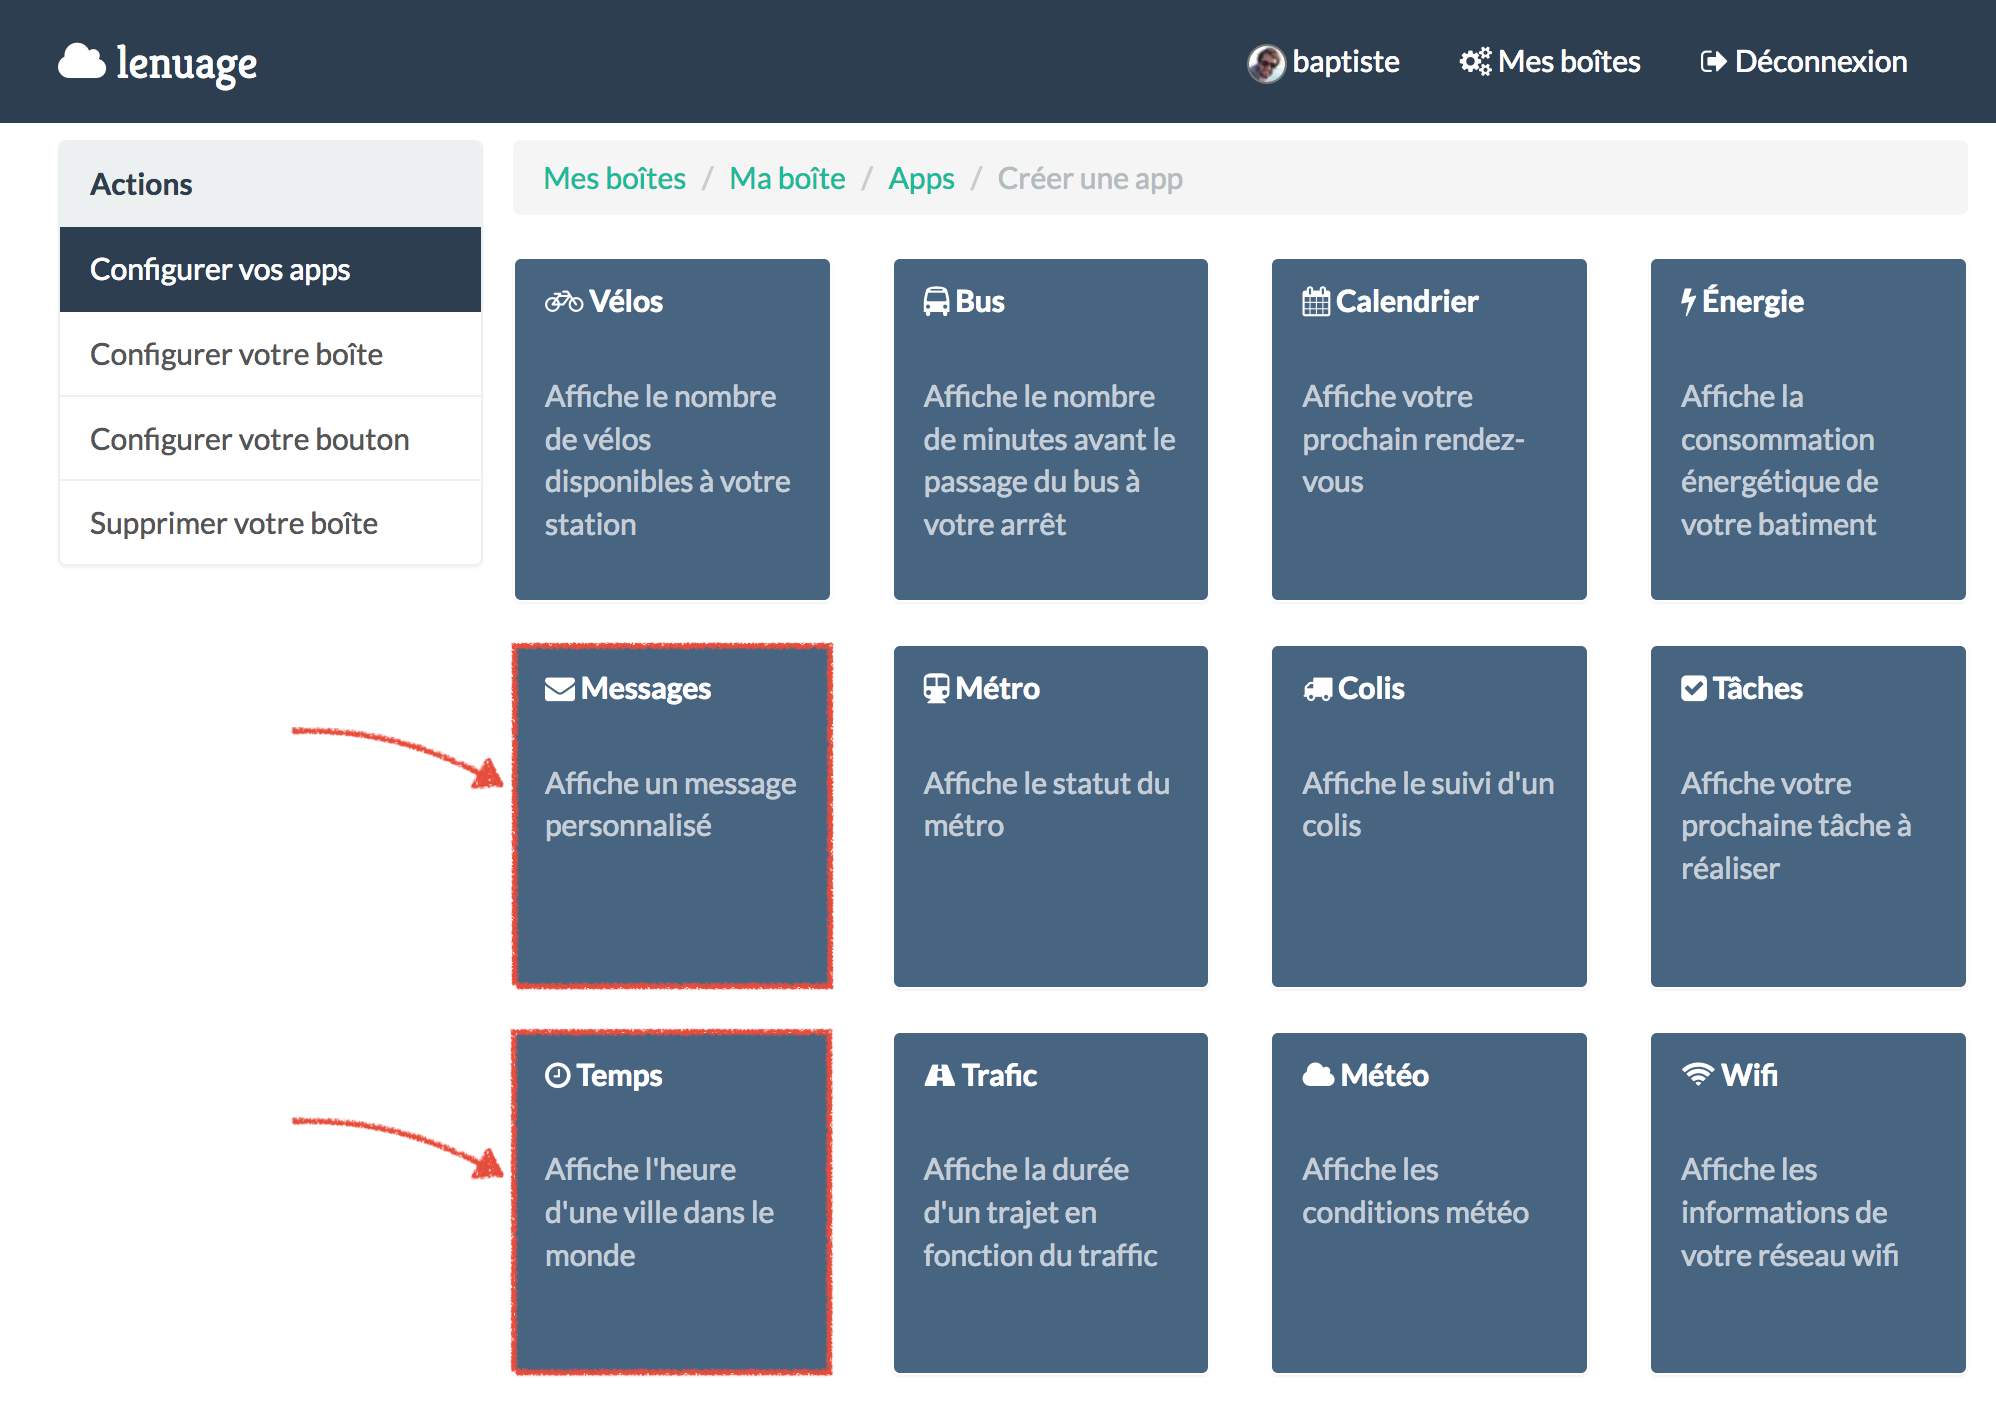Choose Supprimer votre boîte in Actions menu
This screenshot has width=1996, height=1402.
point(233,523)
